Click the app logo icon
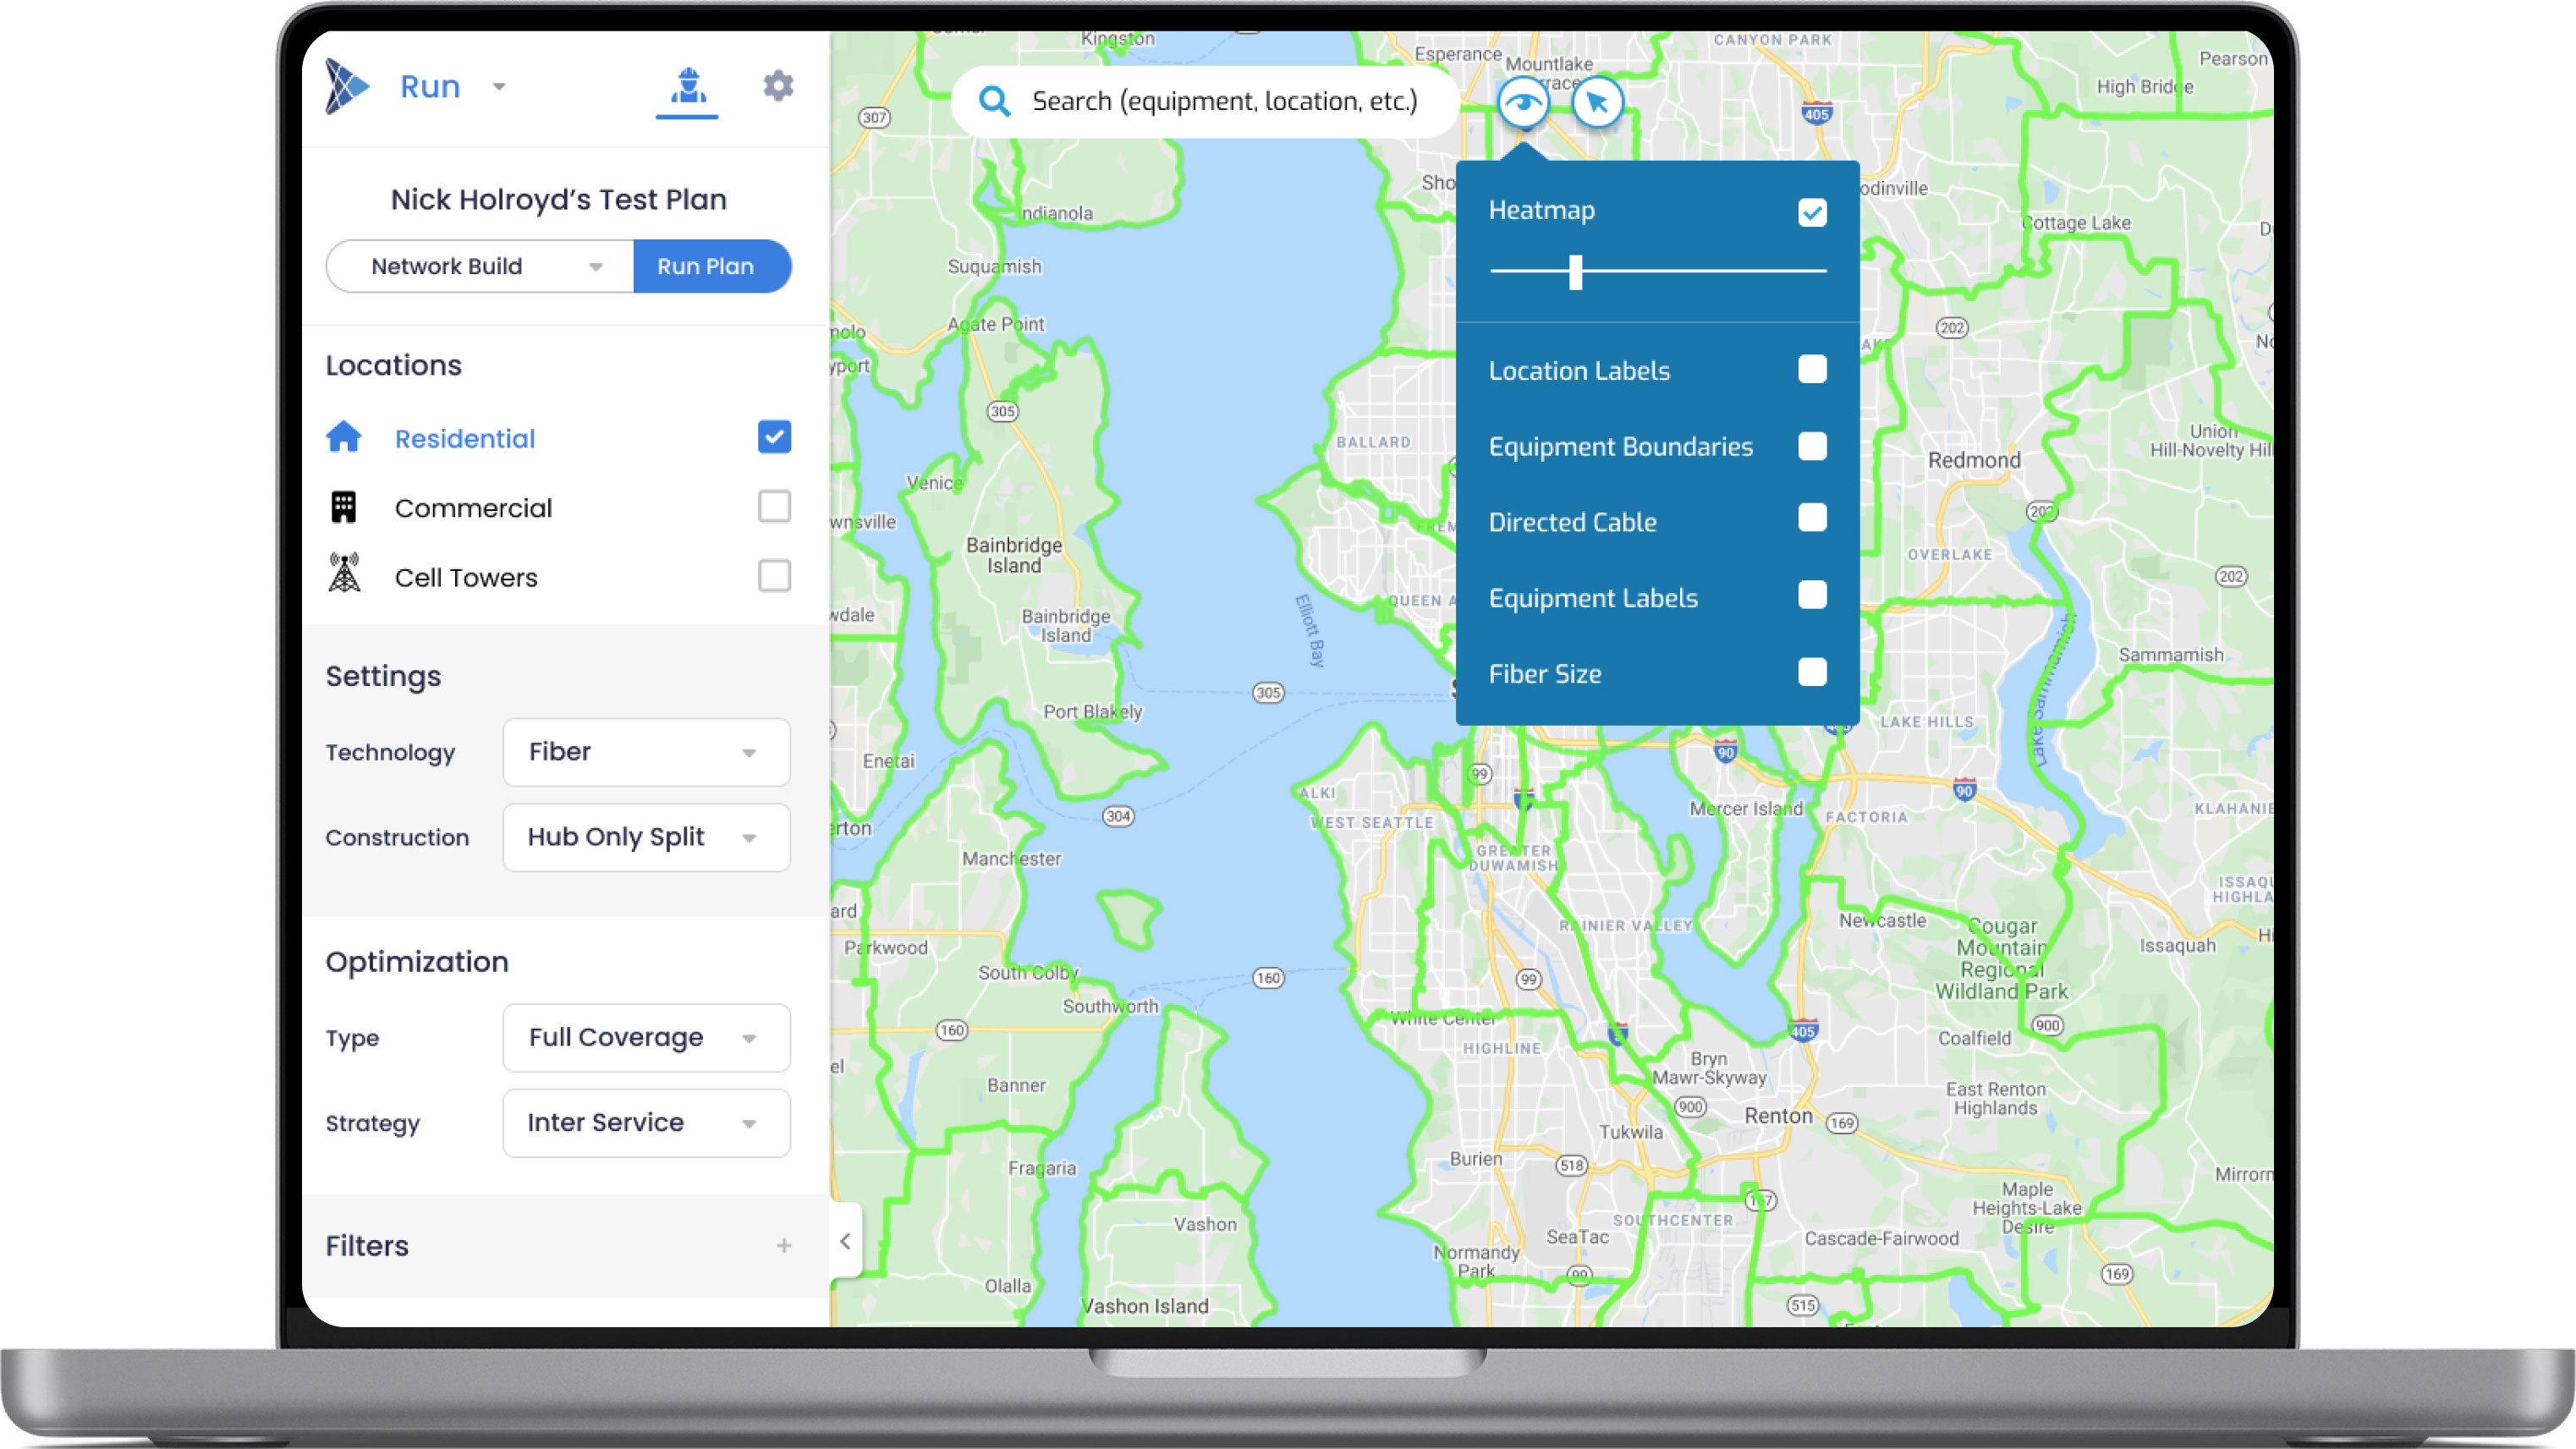 click(x=347, y=86)
